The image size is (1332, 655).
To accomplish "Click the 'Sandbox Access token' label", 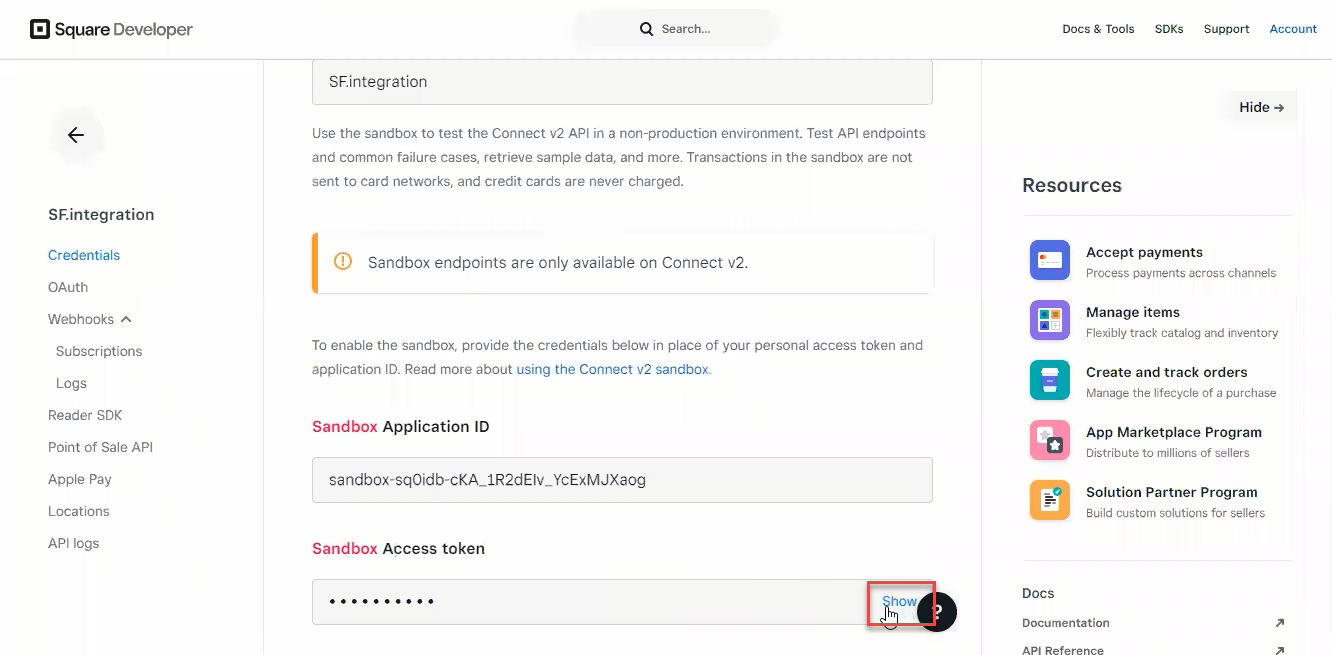I will (398, 548).
